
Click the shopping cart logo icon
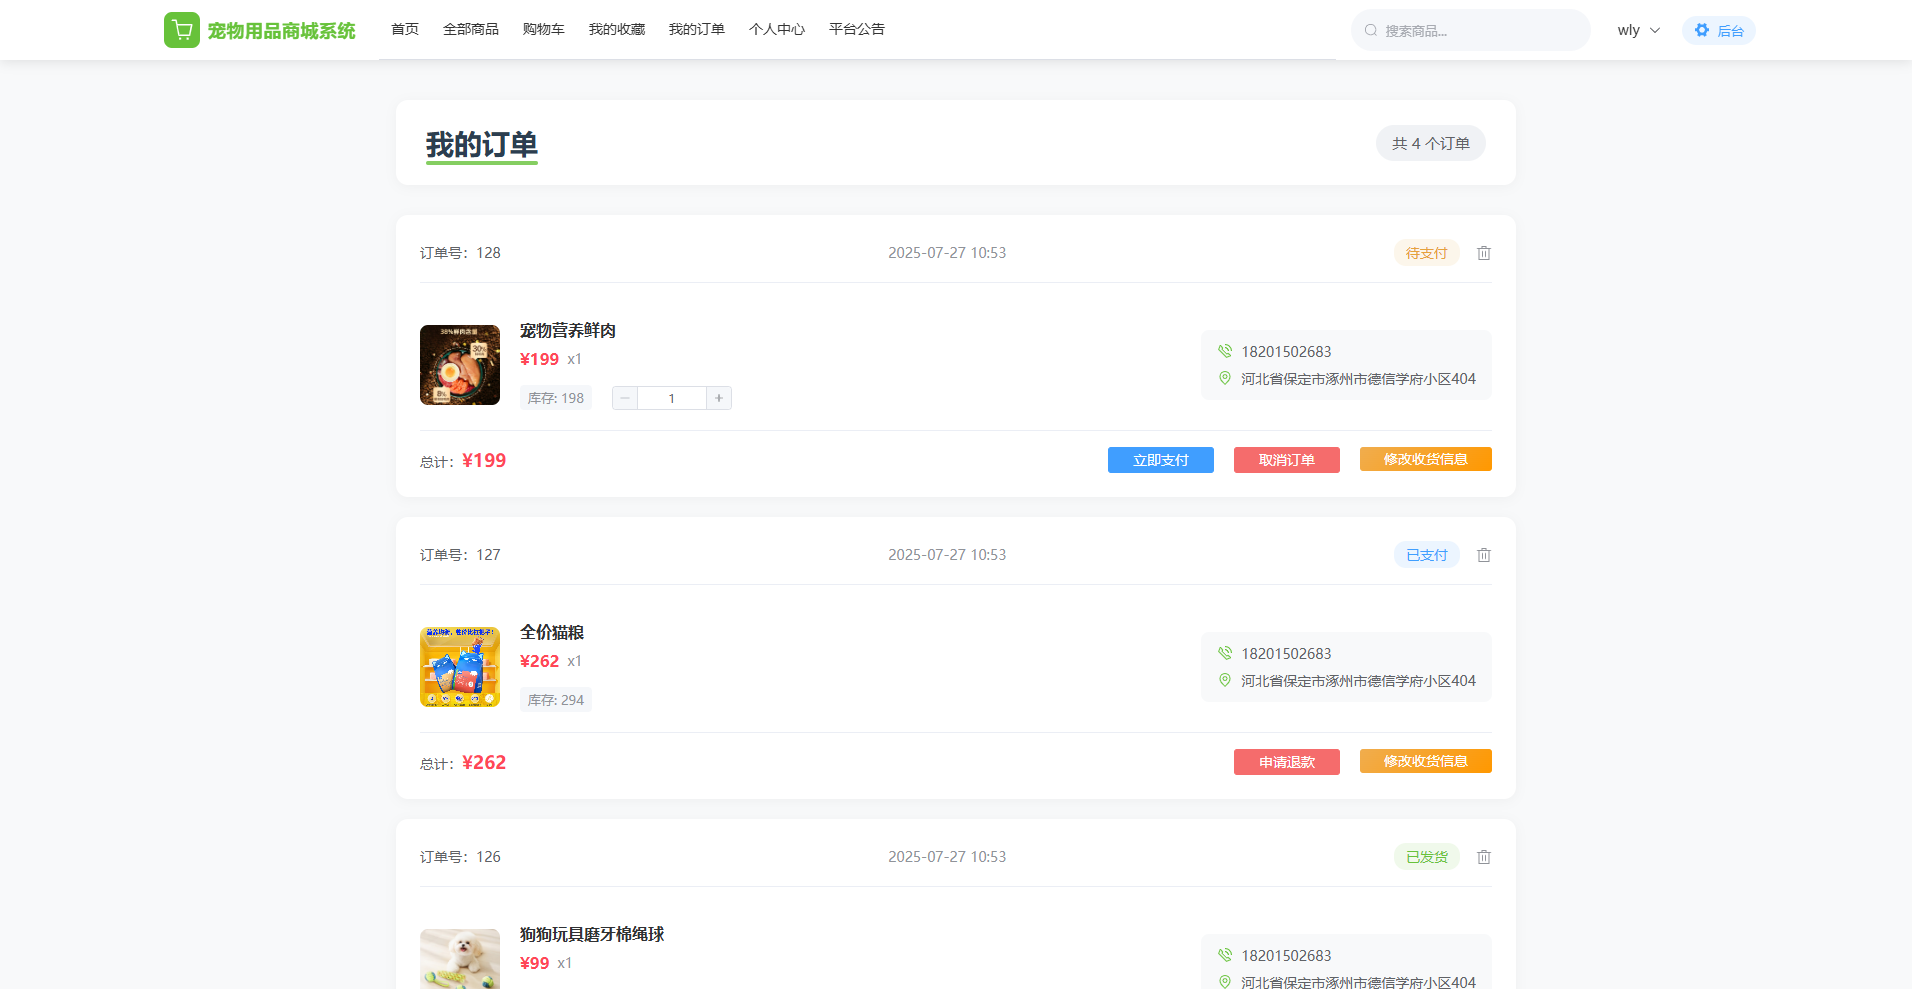(x=181, y=30)
